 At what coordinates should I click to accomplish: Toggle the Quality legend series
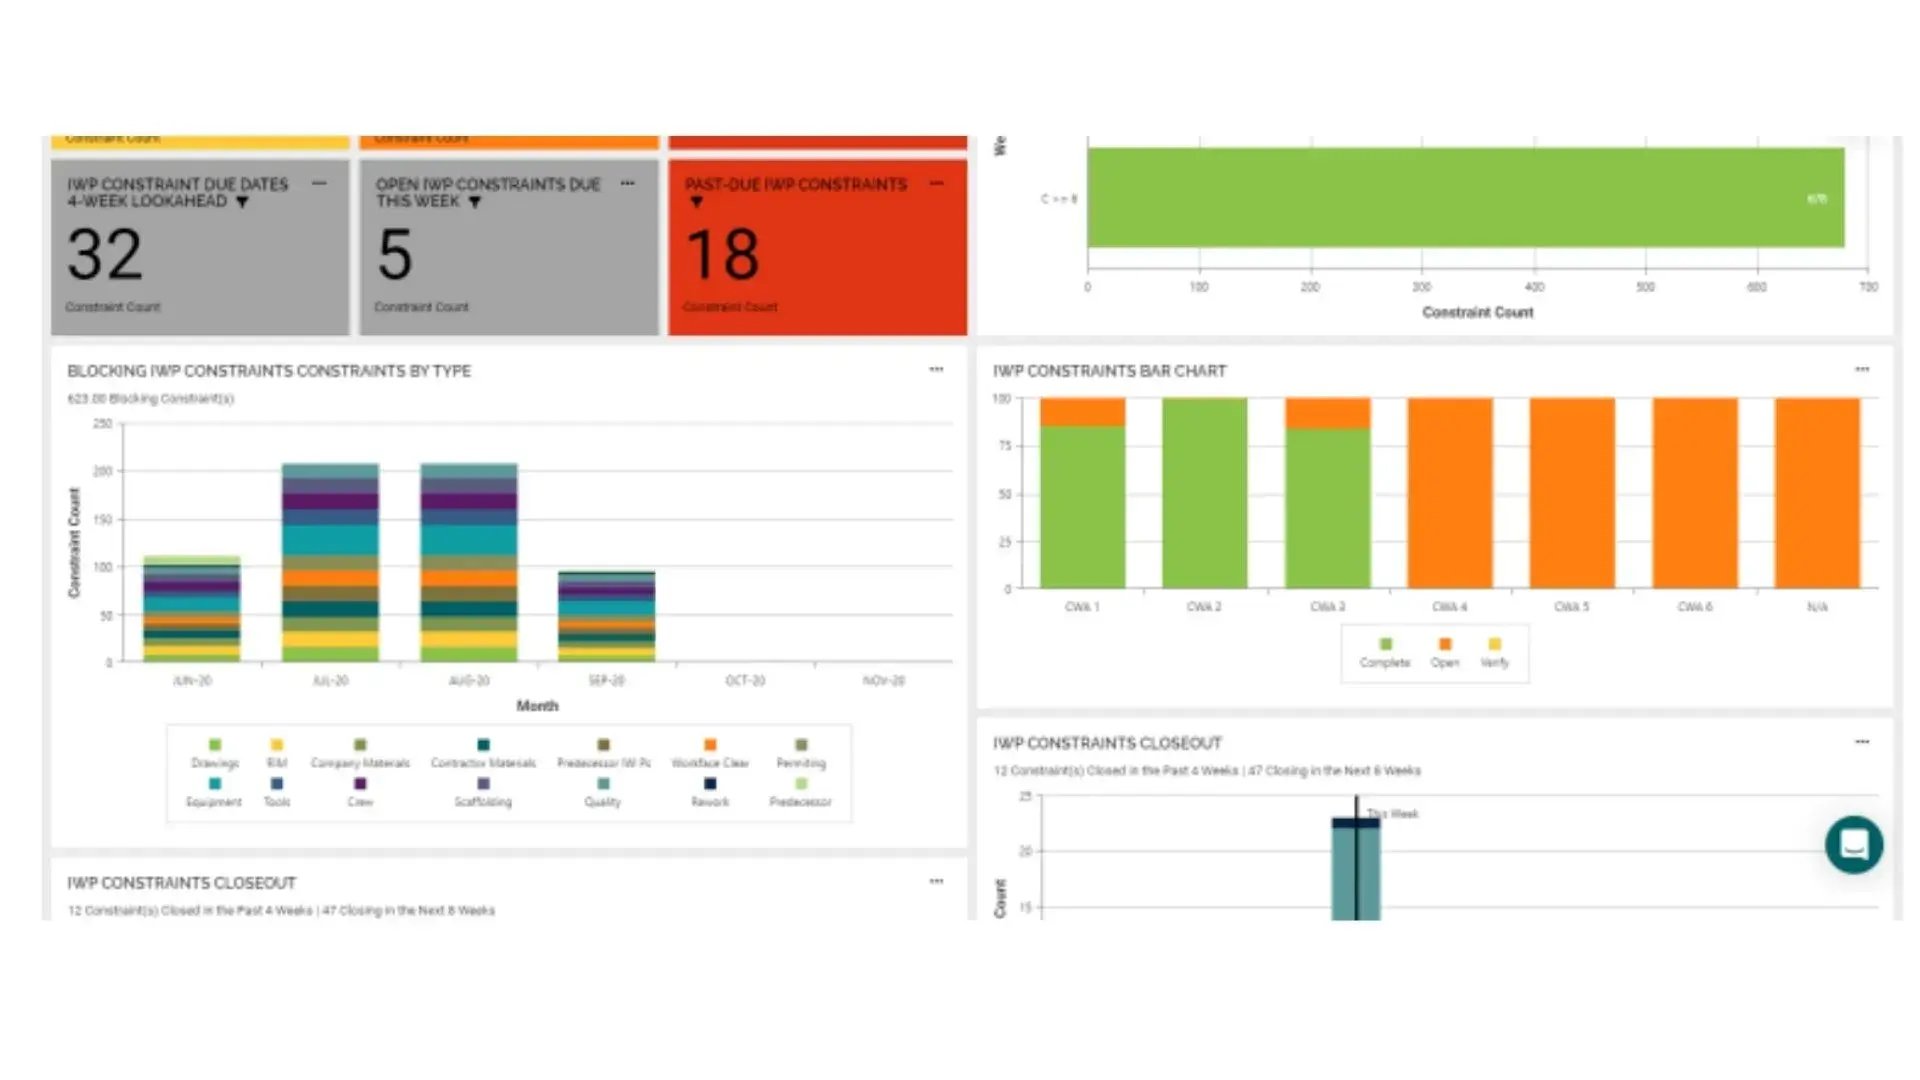click(x=603, y=793)
